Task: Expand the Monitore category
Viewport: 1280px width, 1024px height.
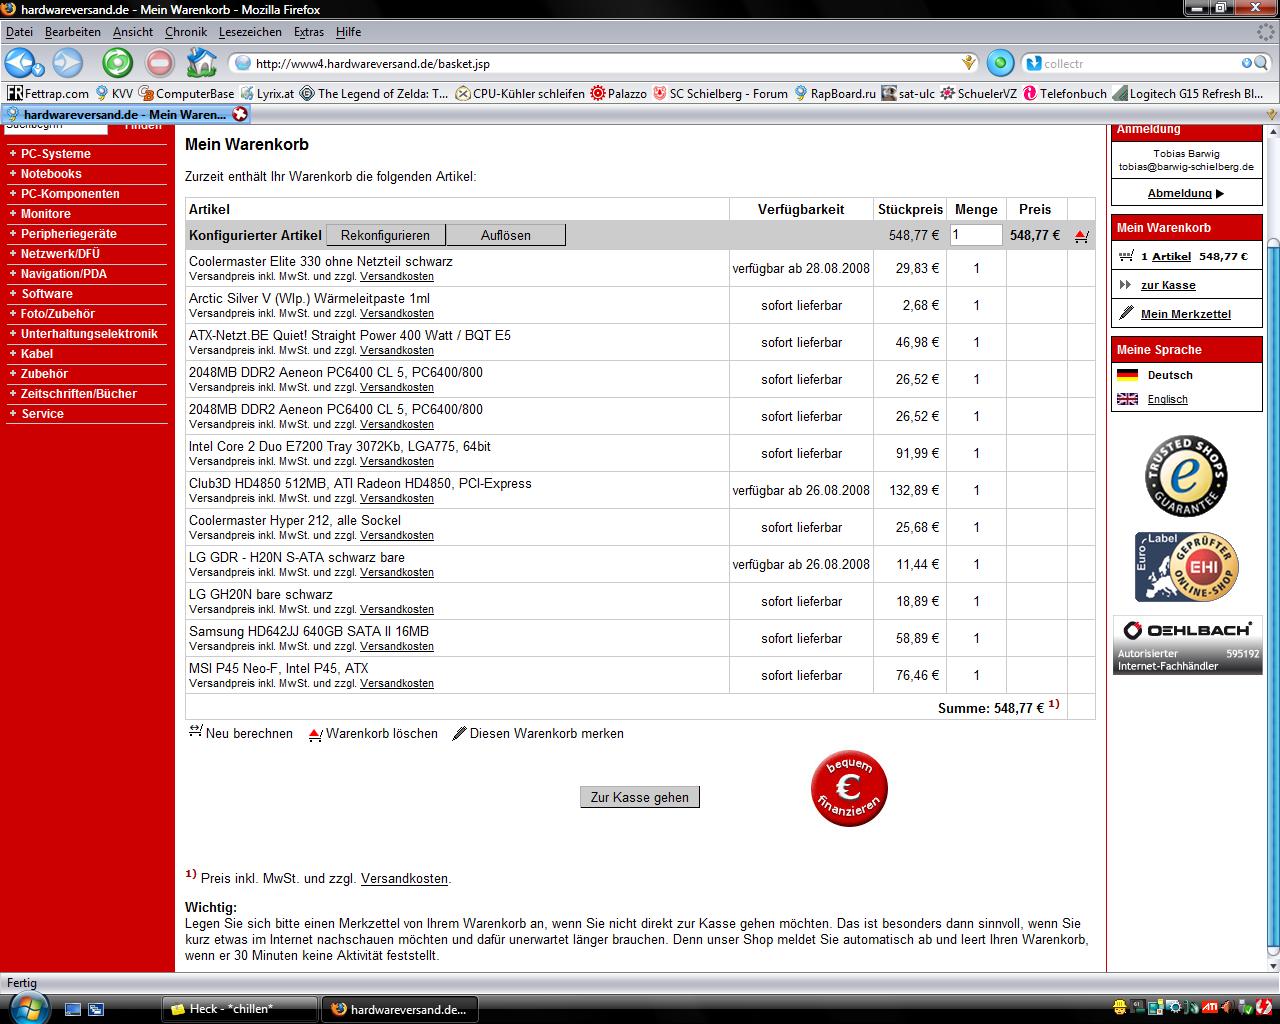Action: tap(46, 214)
